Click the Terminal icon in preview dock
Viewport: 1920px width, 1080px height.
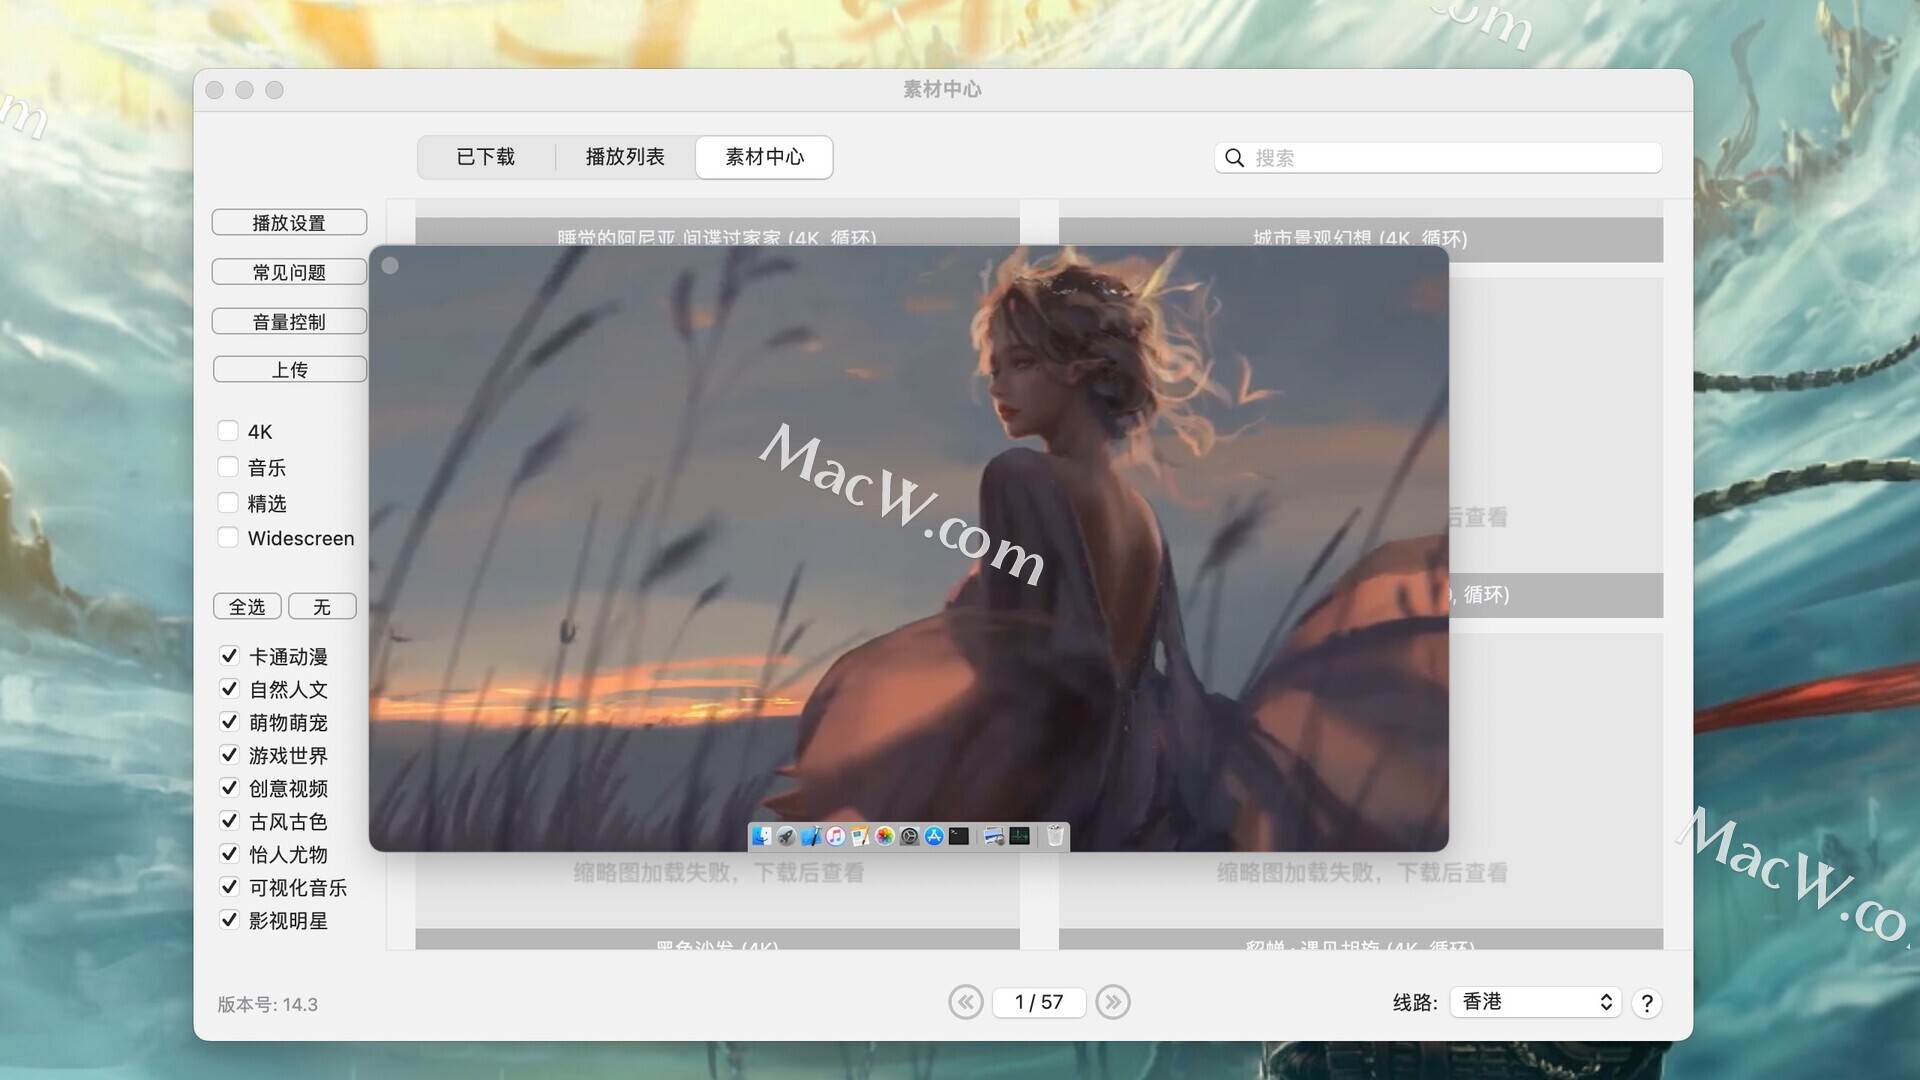pyautogui.click(x=959, y=836)
